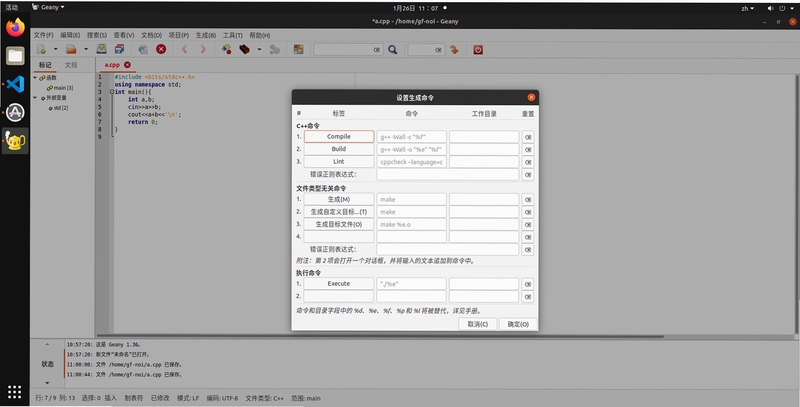Clear the toolbar Go to line field

pos(438,49)
